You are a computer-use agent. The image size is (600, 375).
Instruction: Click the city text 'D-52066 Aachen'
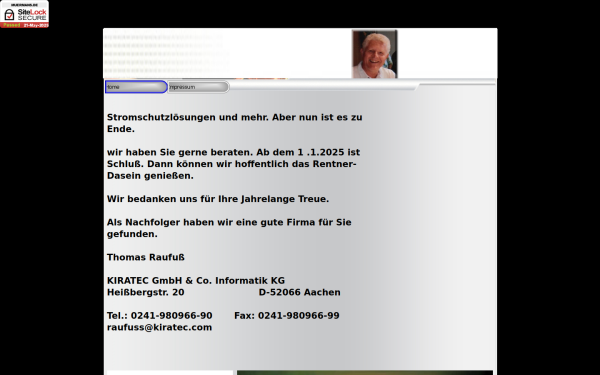pos(299,292)
